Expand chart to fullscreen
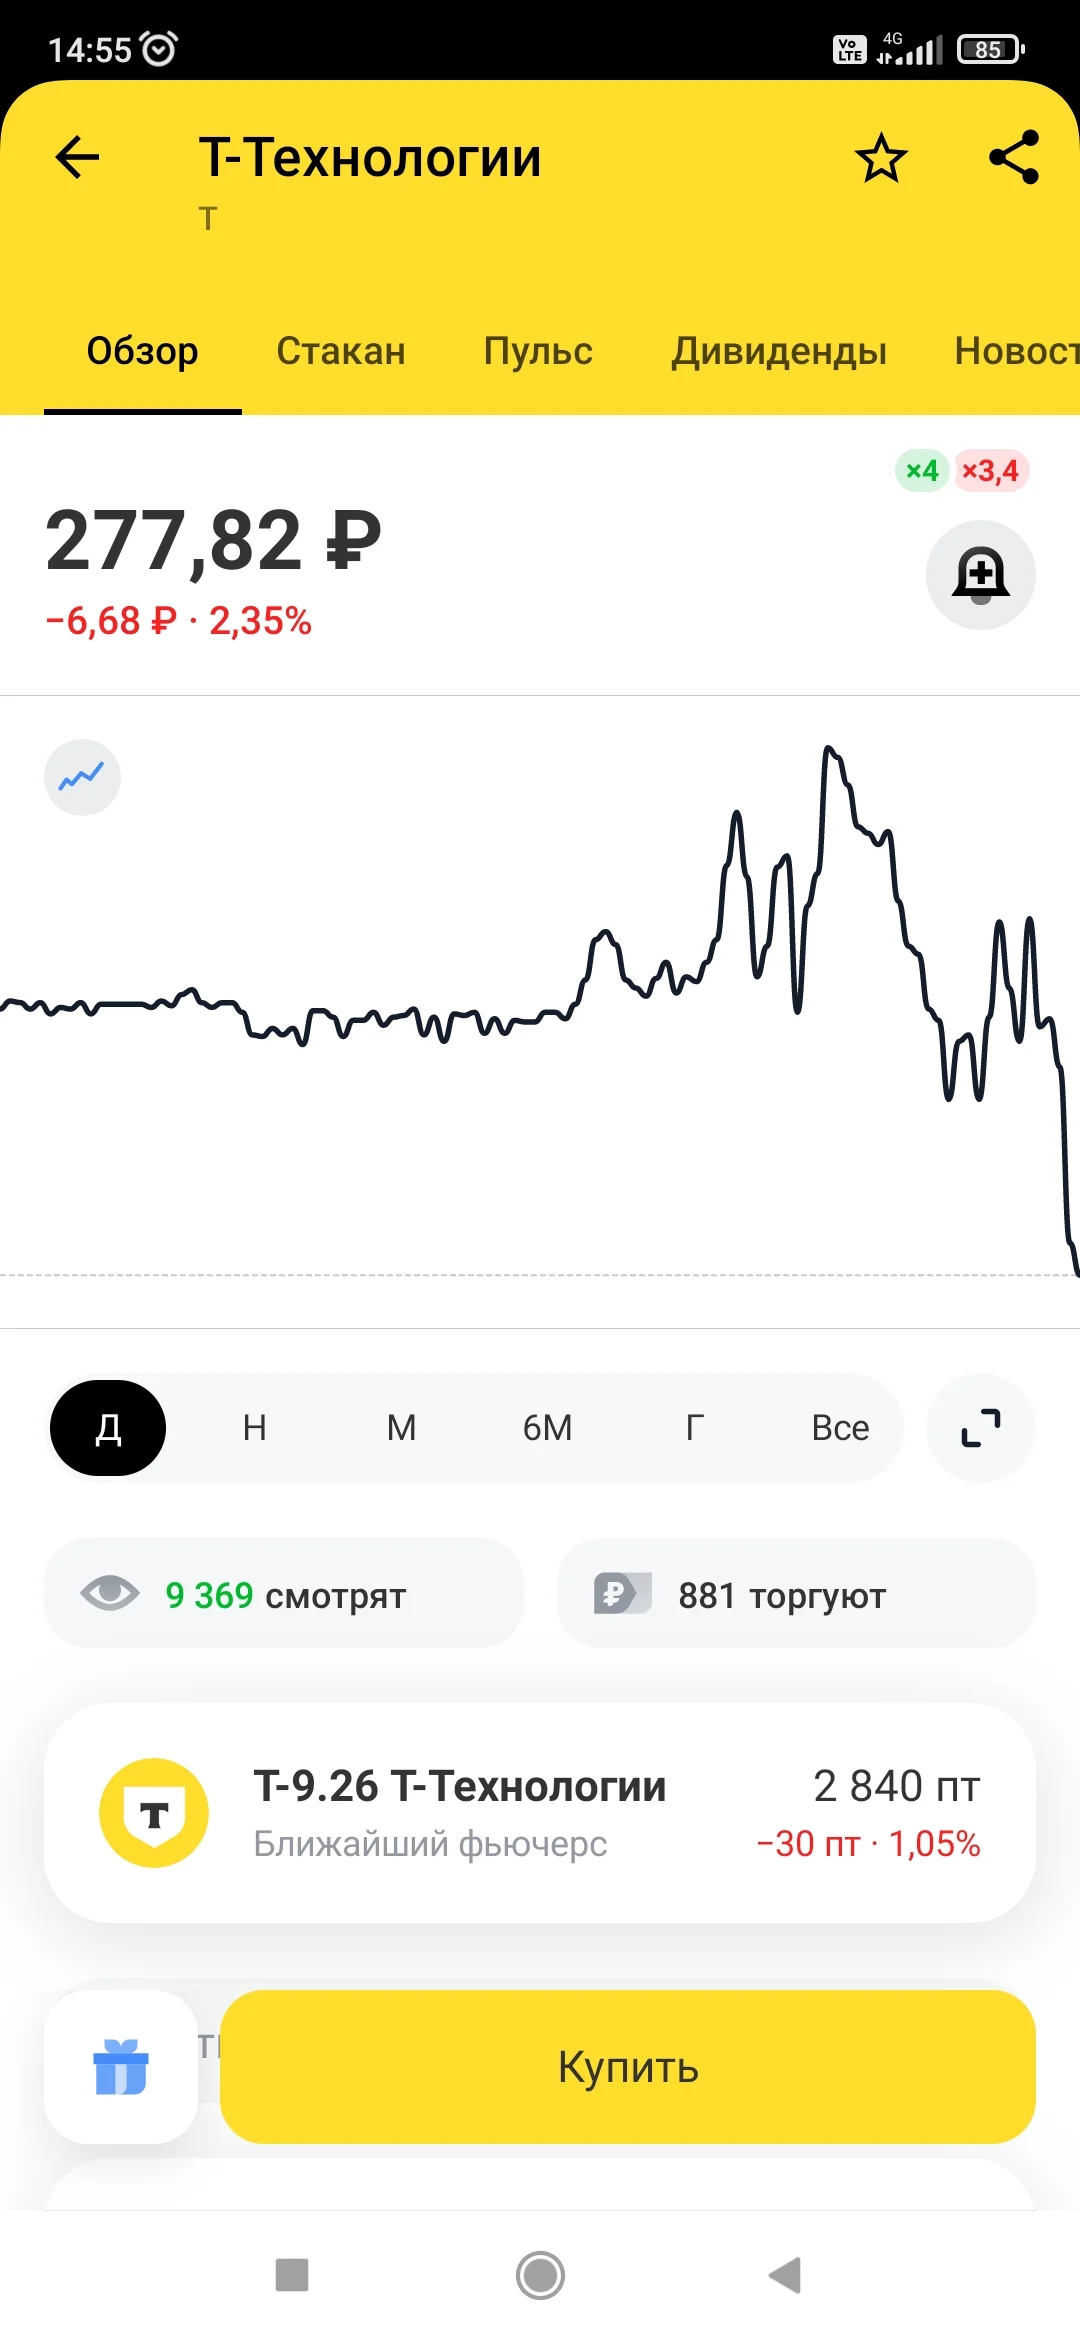Screen dimensions: 1080x2340 pyautogui.click(x=981, y=1428)
